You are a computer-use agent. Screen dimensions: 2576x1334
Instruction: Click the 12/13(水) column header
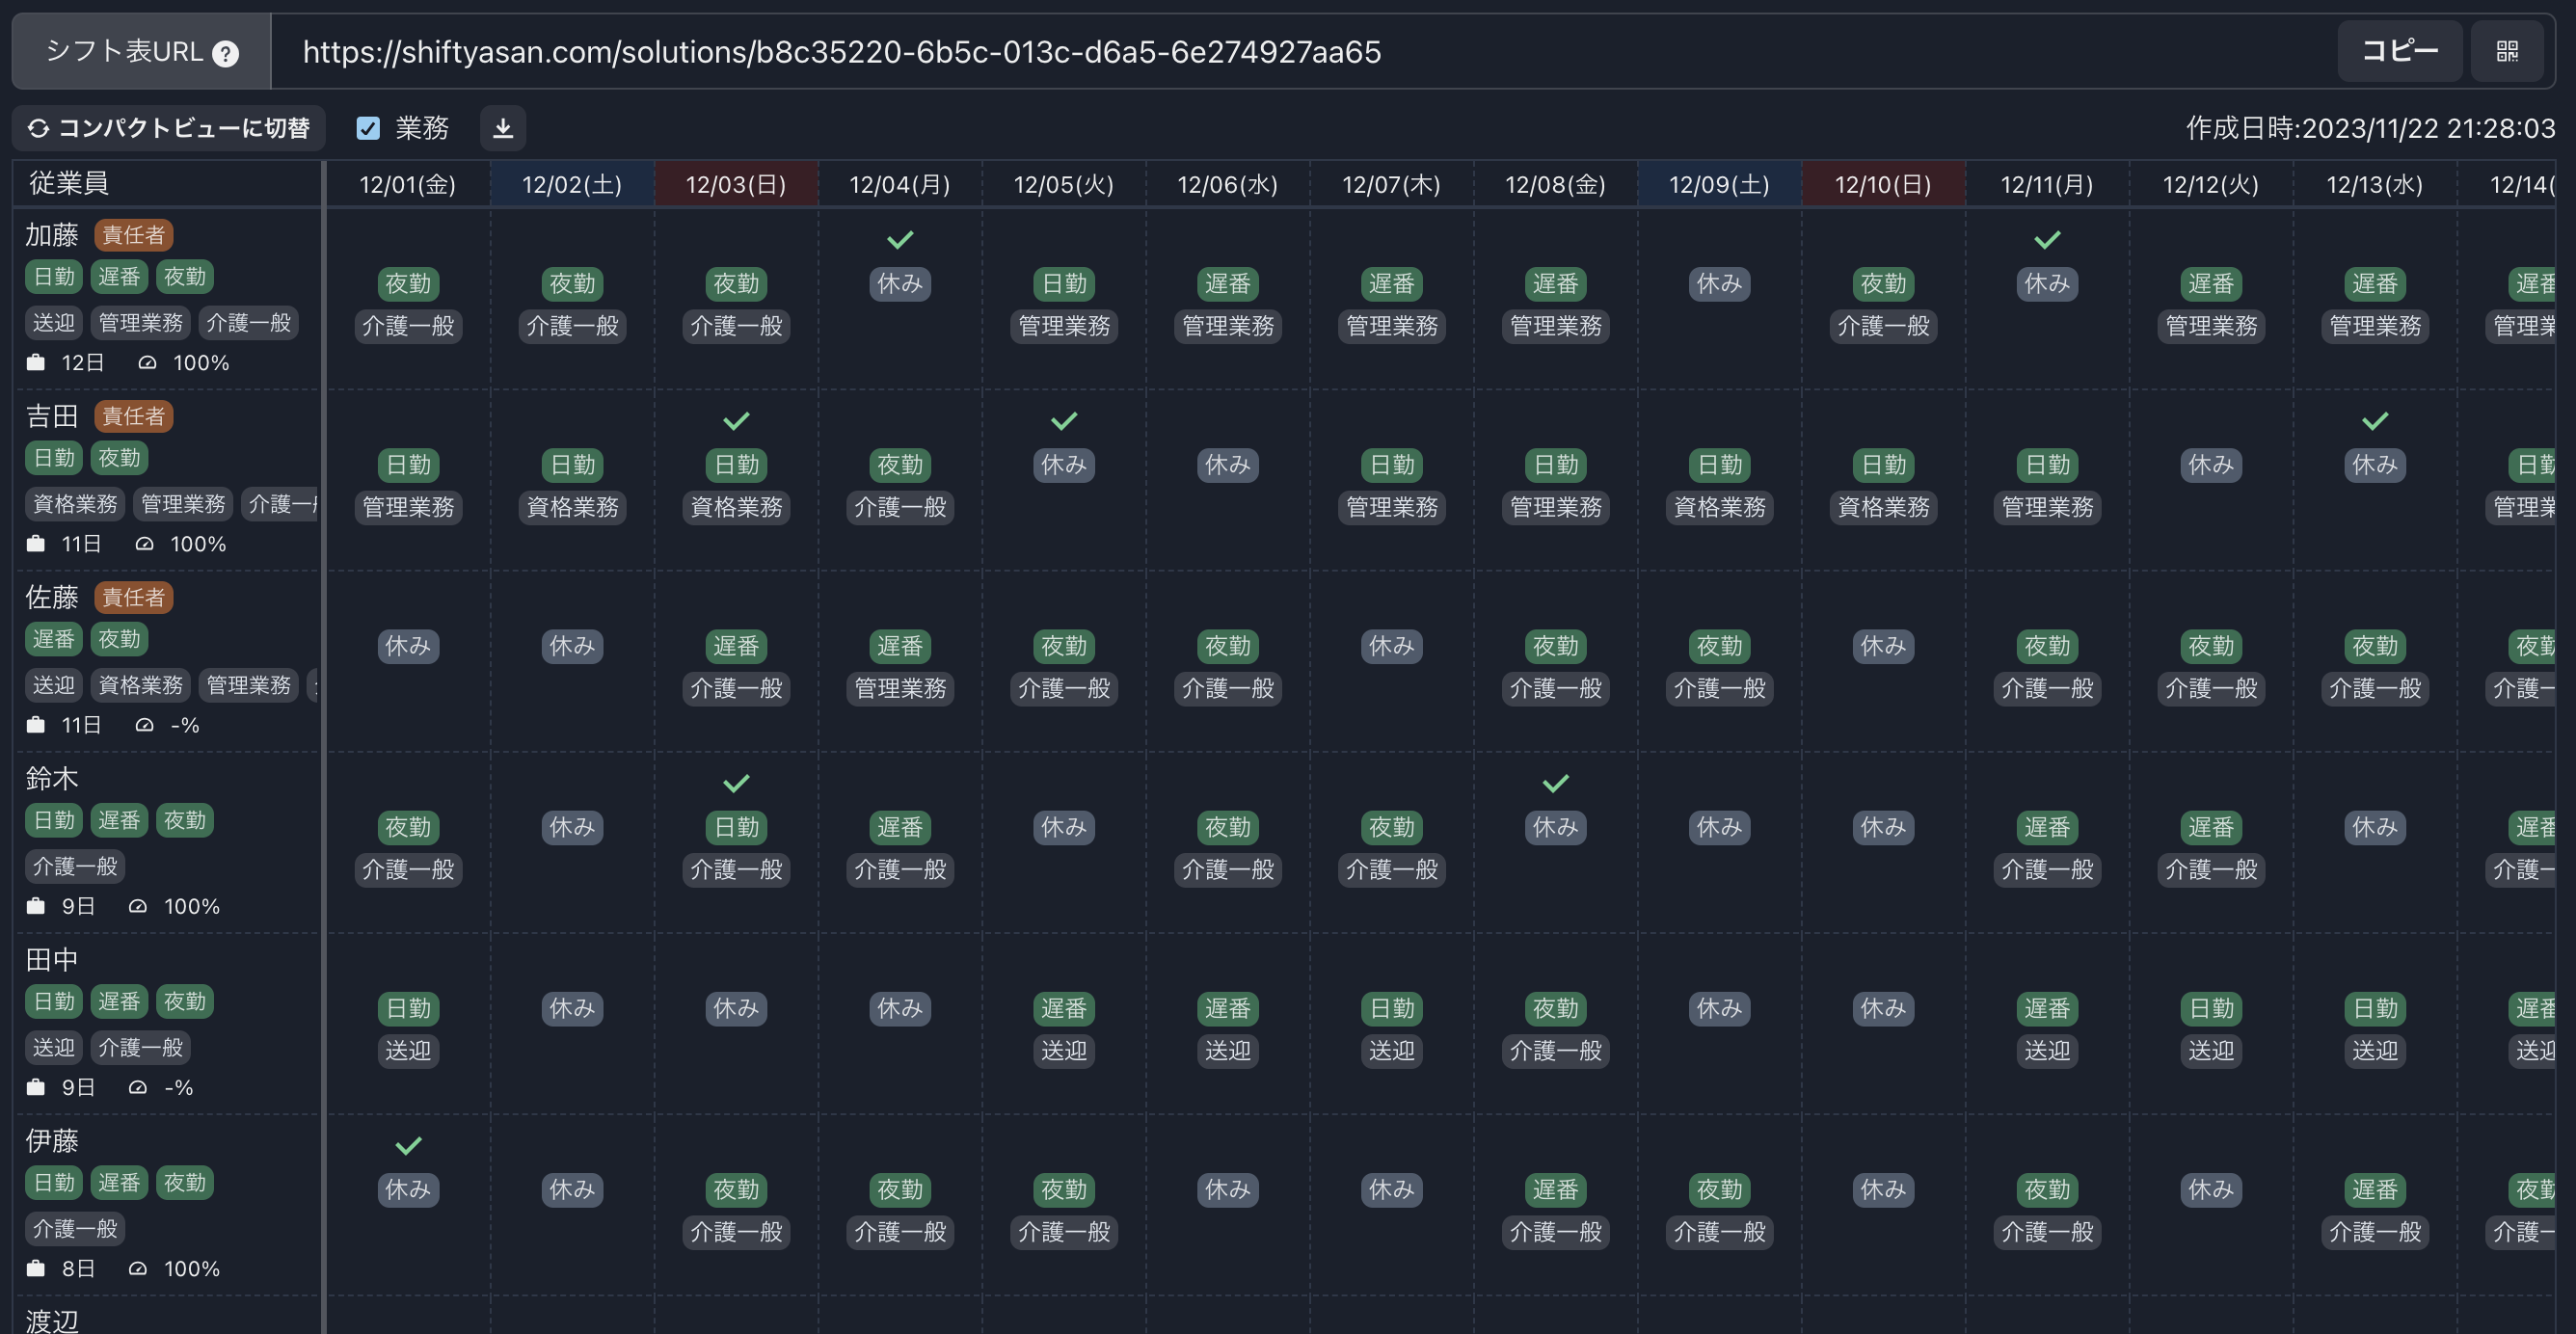(x=2375, y=184)
